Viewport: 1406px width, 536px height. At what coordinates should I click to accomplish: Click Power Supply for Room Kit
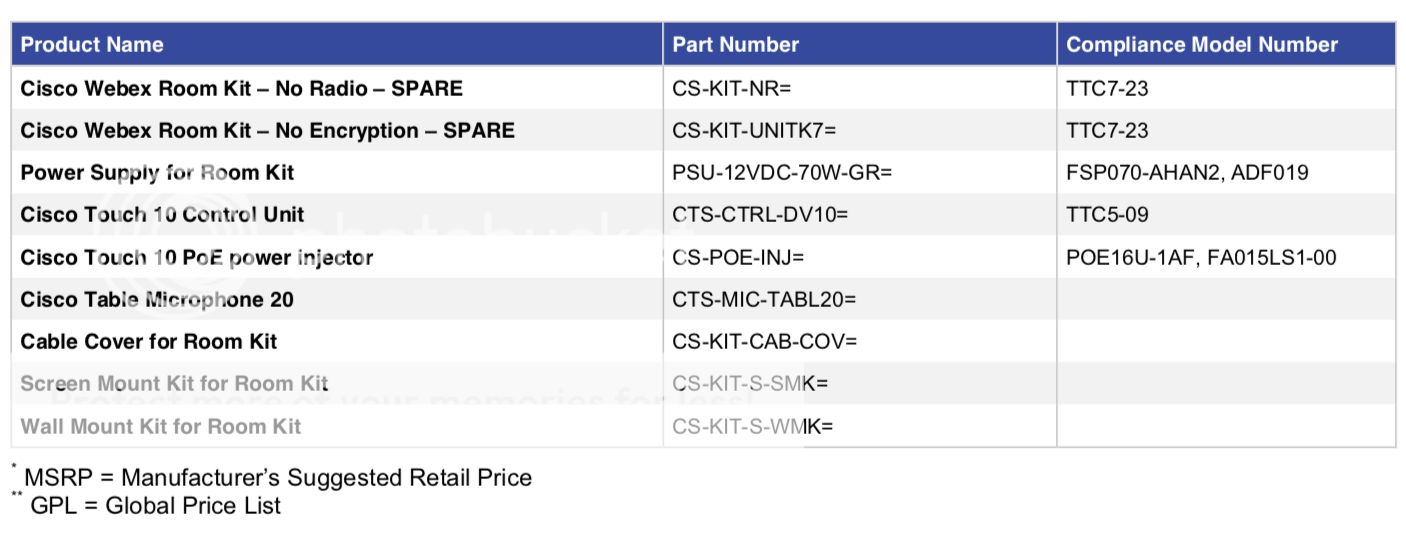pyautogui.click(x=158, y=172)
